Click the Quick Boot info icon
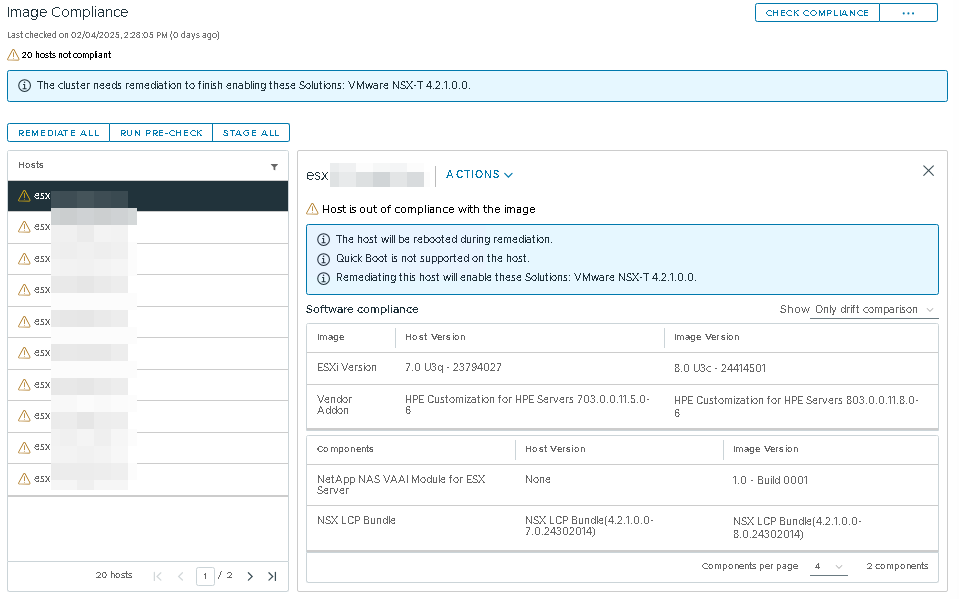Viewport: 959px width, 599px height. point(323,258)
